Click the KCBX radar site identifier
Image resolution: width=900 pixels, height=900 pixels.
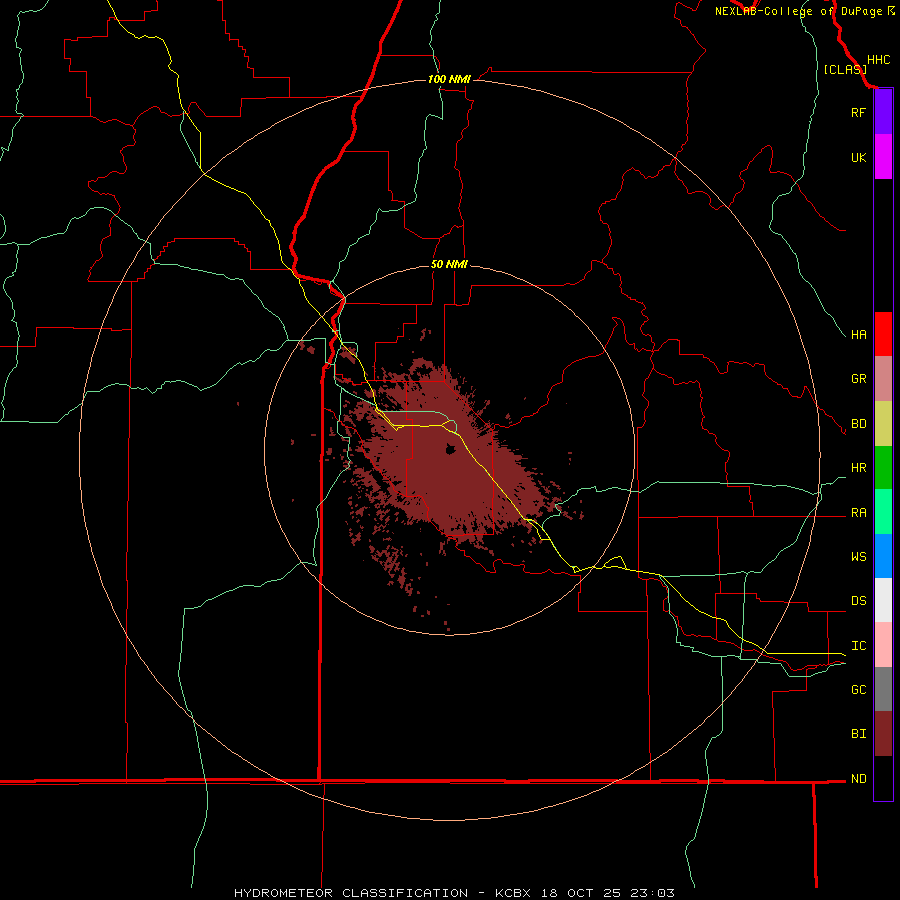pyautogui.click(x=513, y=893)
